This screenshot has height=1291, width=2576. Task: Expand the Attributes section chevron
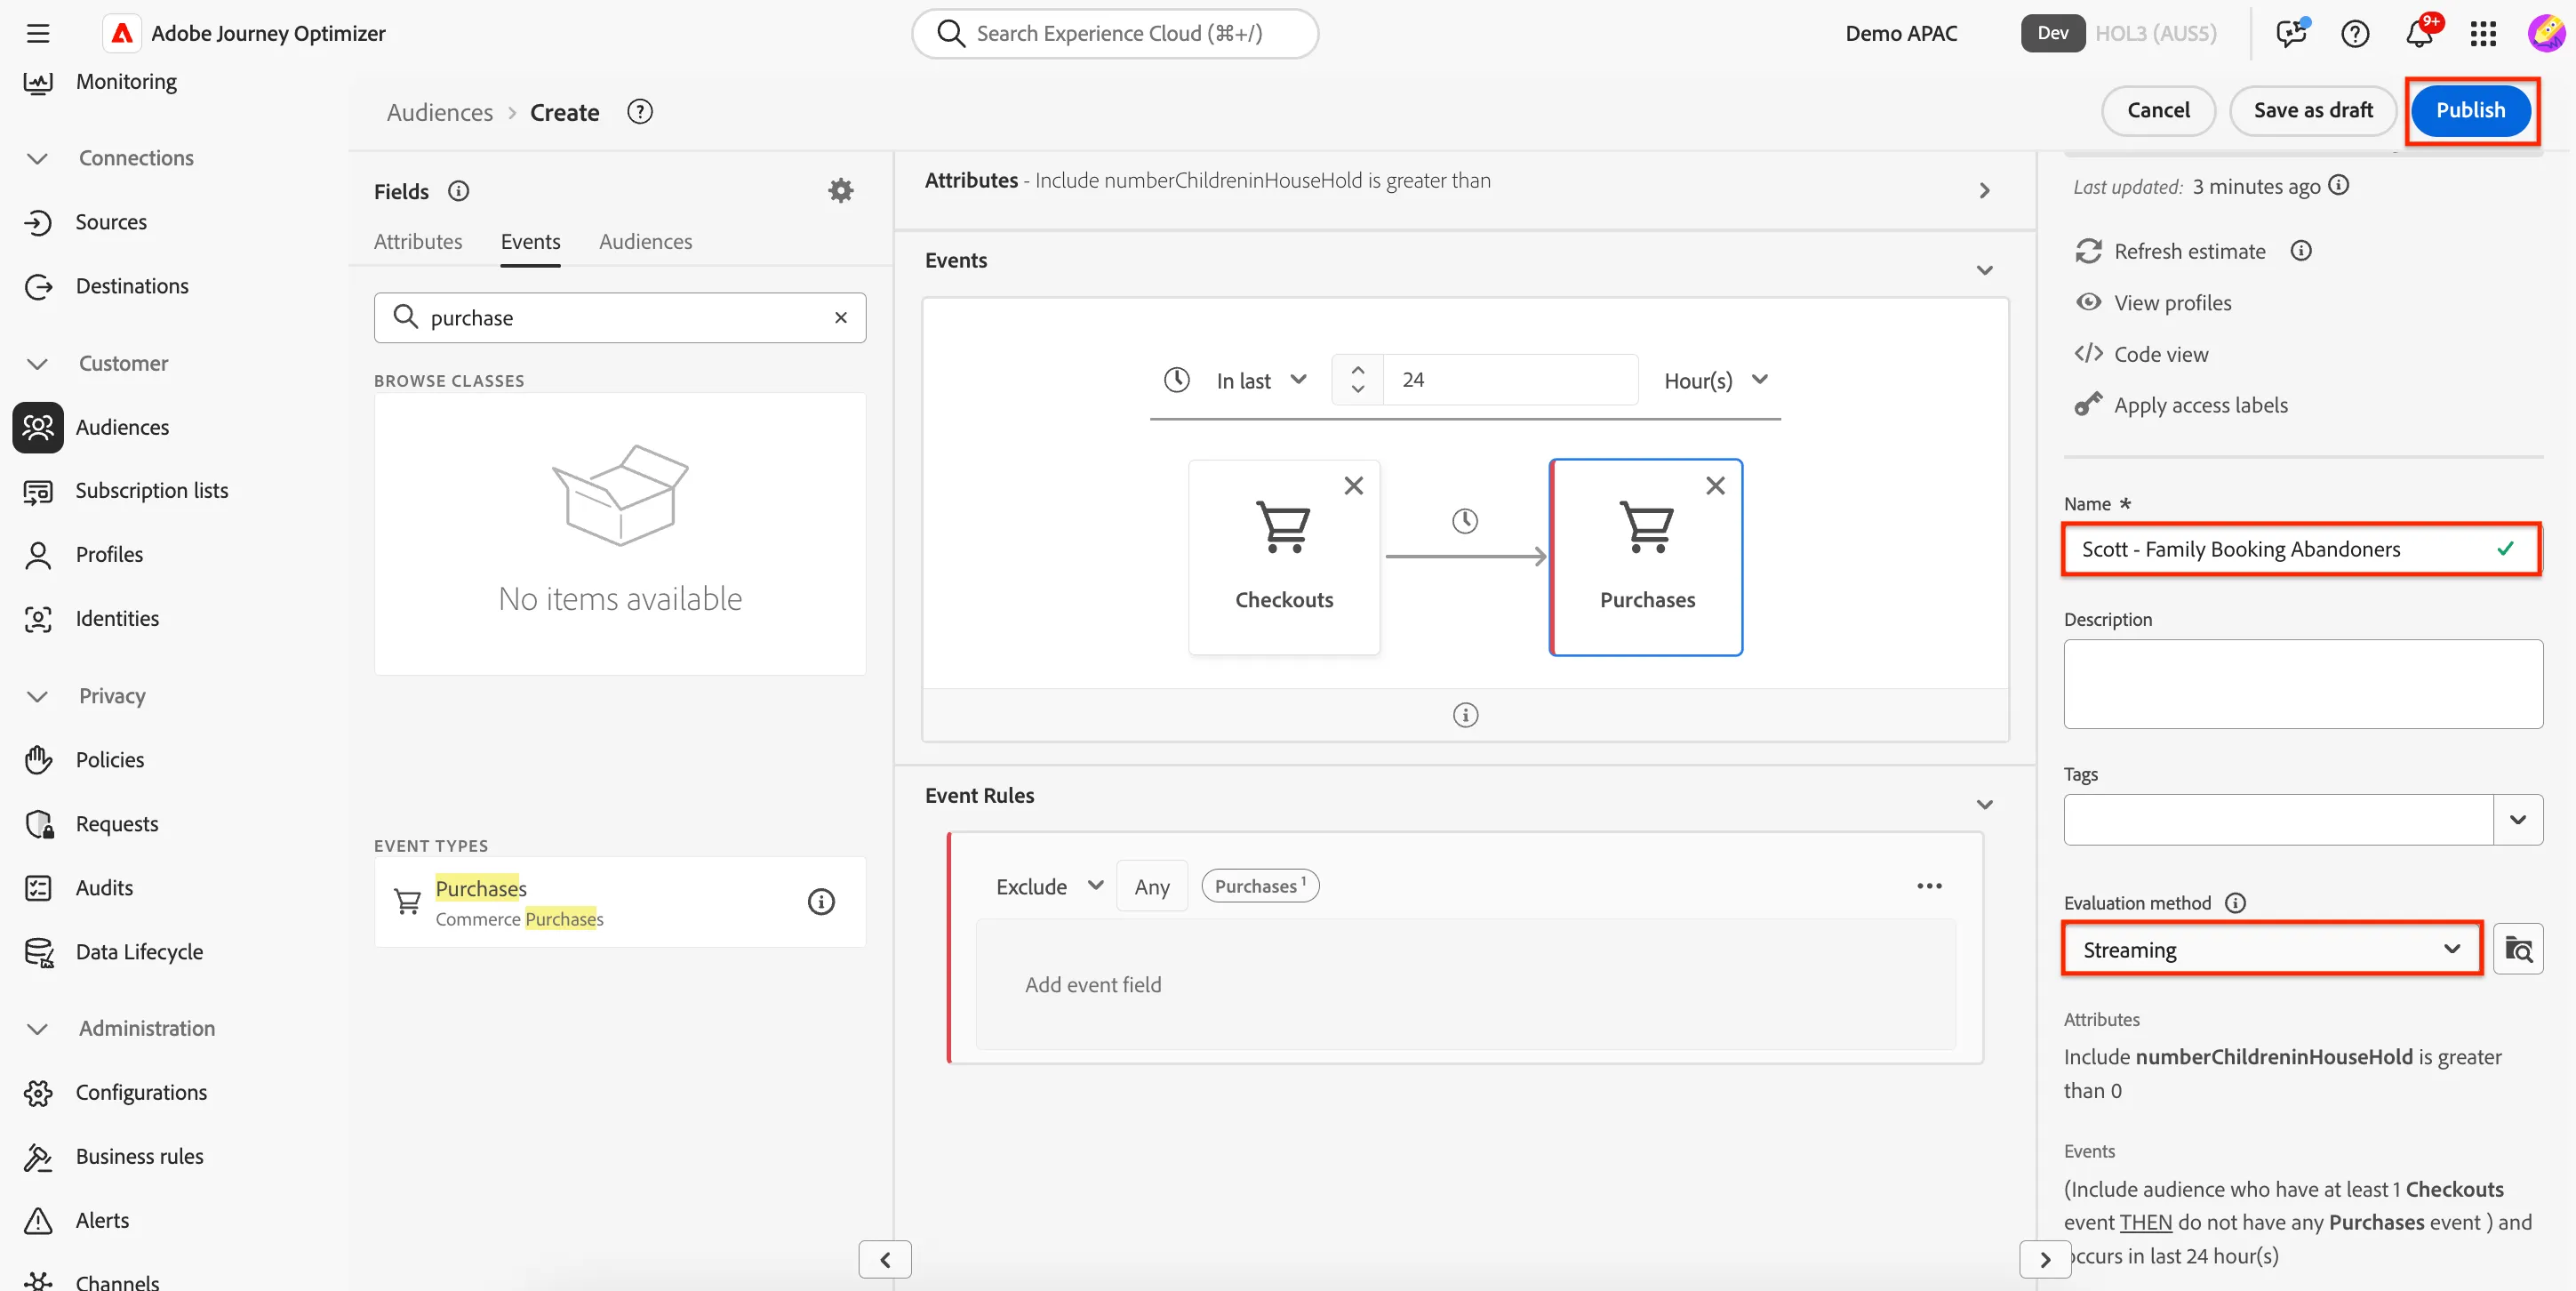point(1985,190)
